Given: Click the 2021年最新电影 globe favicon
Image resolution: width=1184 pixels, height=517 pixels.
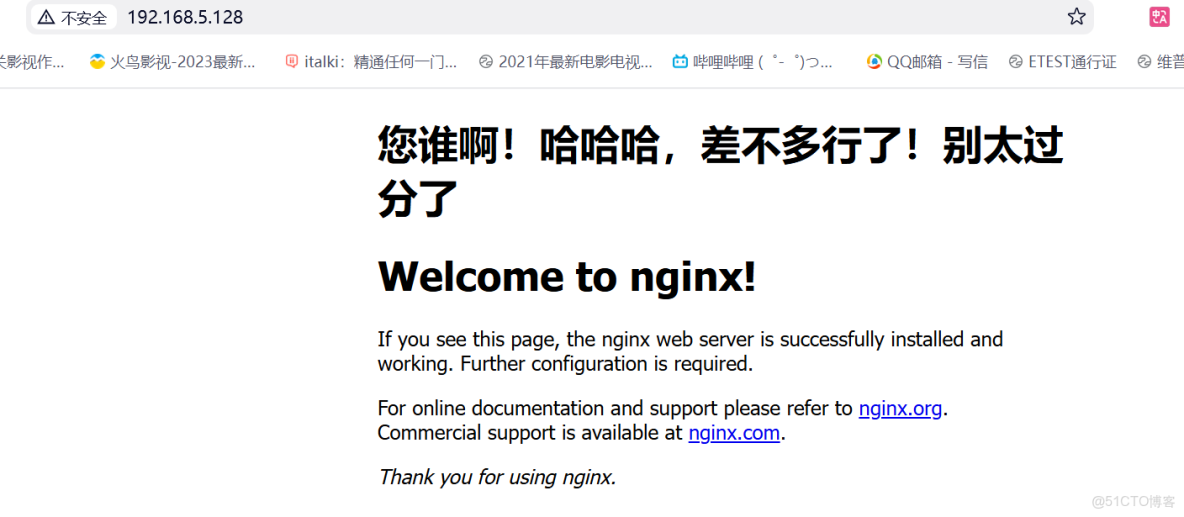Looking at the screenshot, I should [x=486, y=62].
